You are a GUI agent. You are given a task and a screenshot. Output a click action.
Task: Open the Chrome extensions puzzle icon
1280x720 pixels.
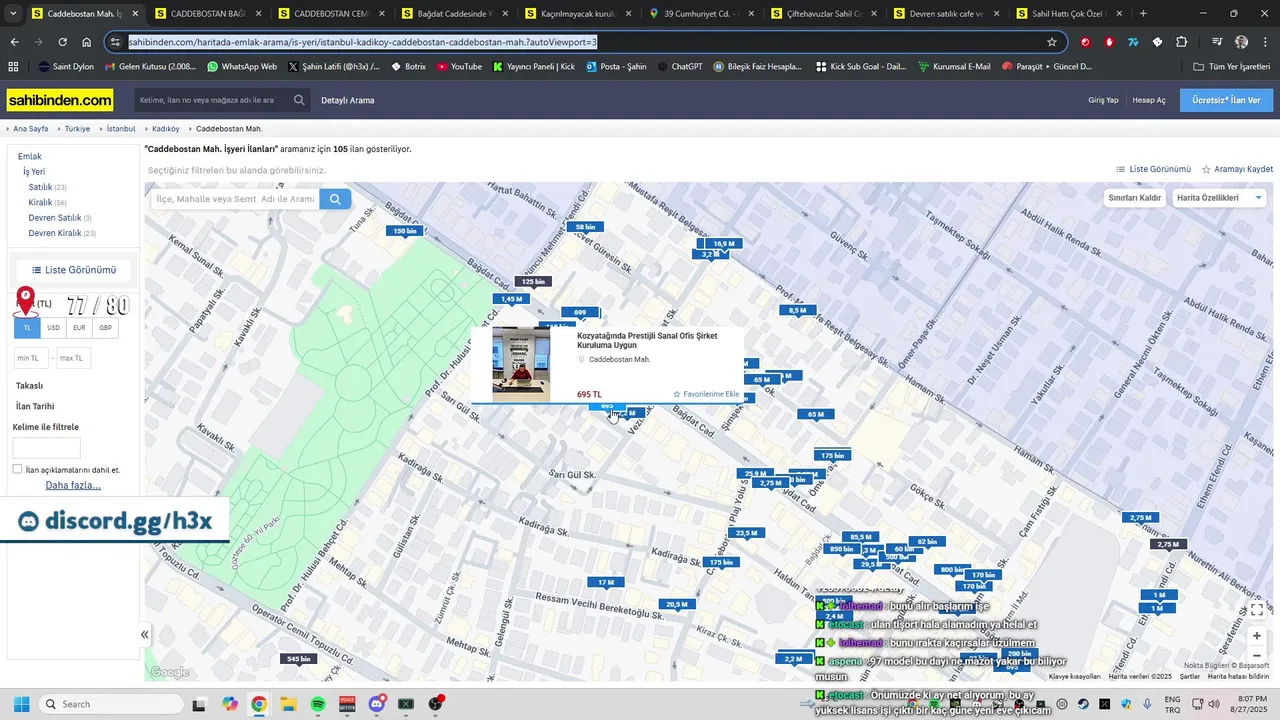pos(1181,42)
